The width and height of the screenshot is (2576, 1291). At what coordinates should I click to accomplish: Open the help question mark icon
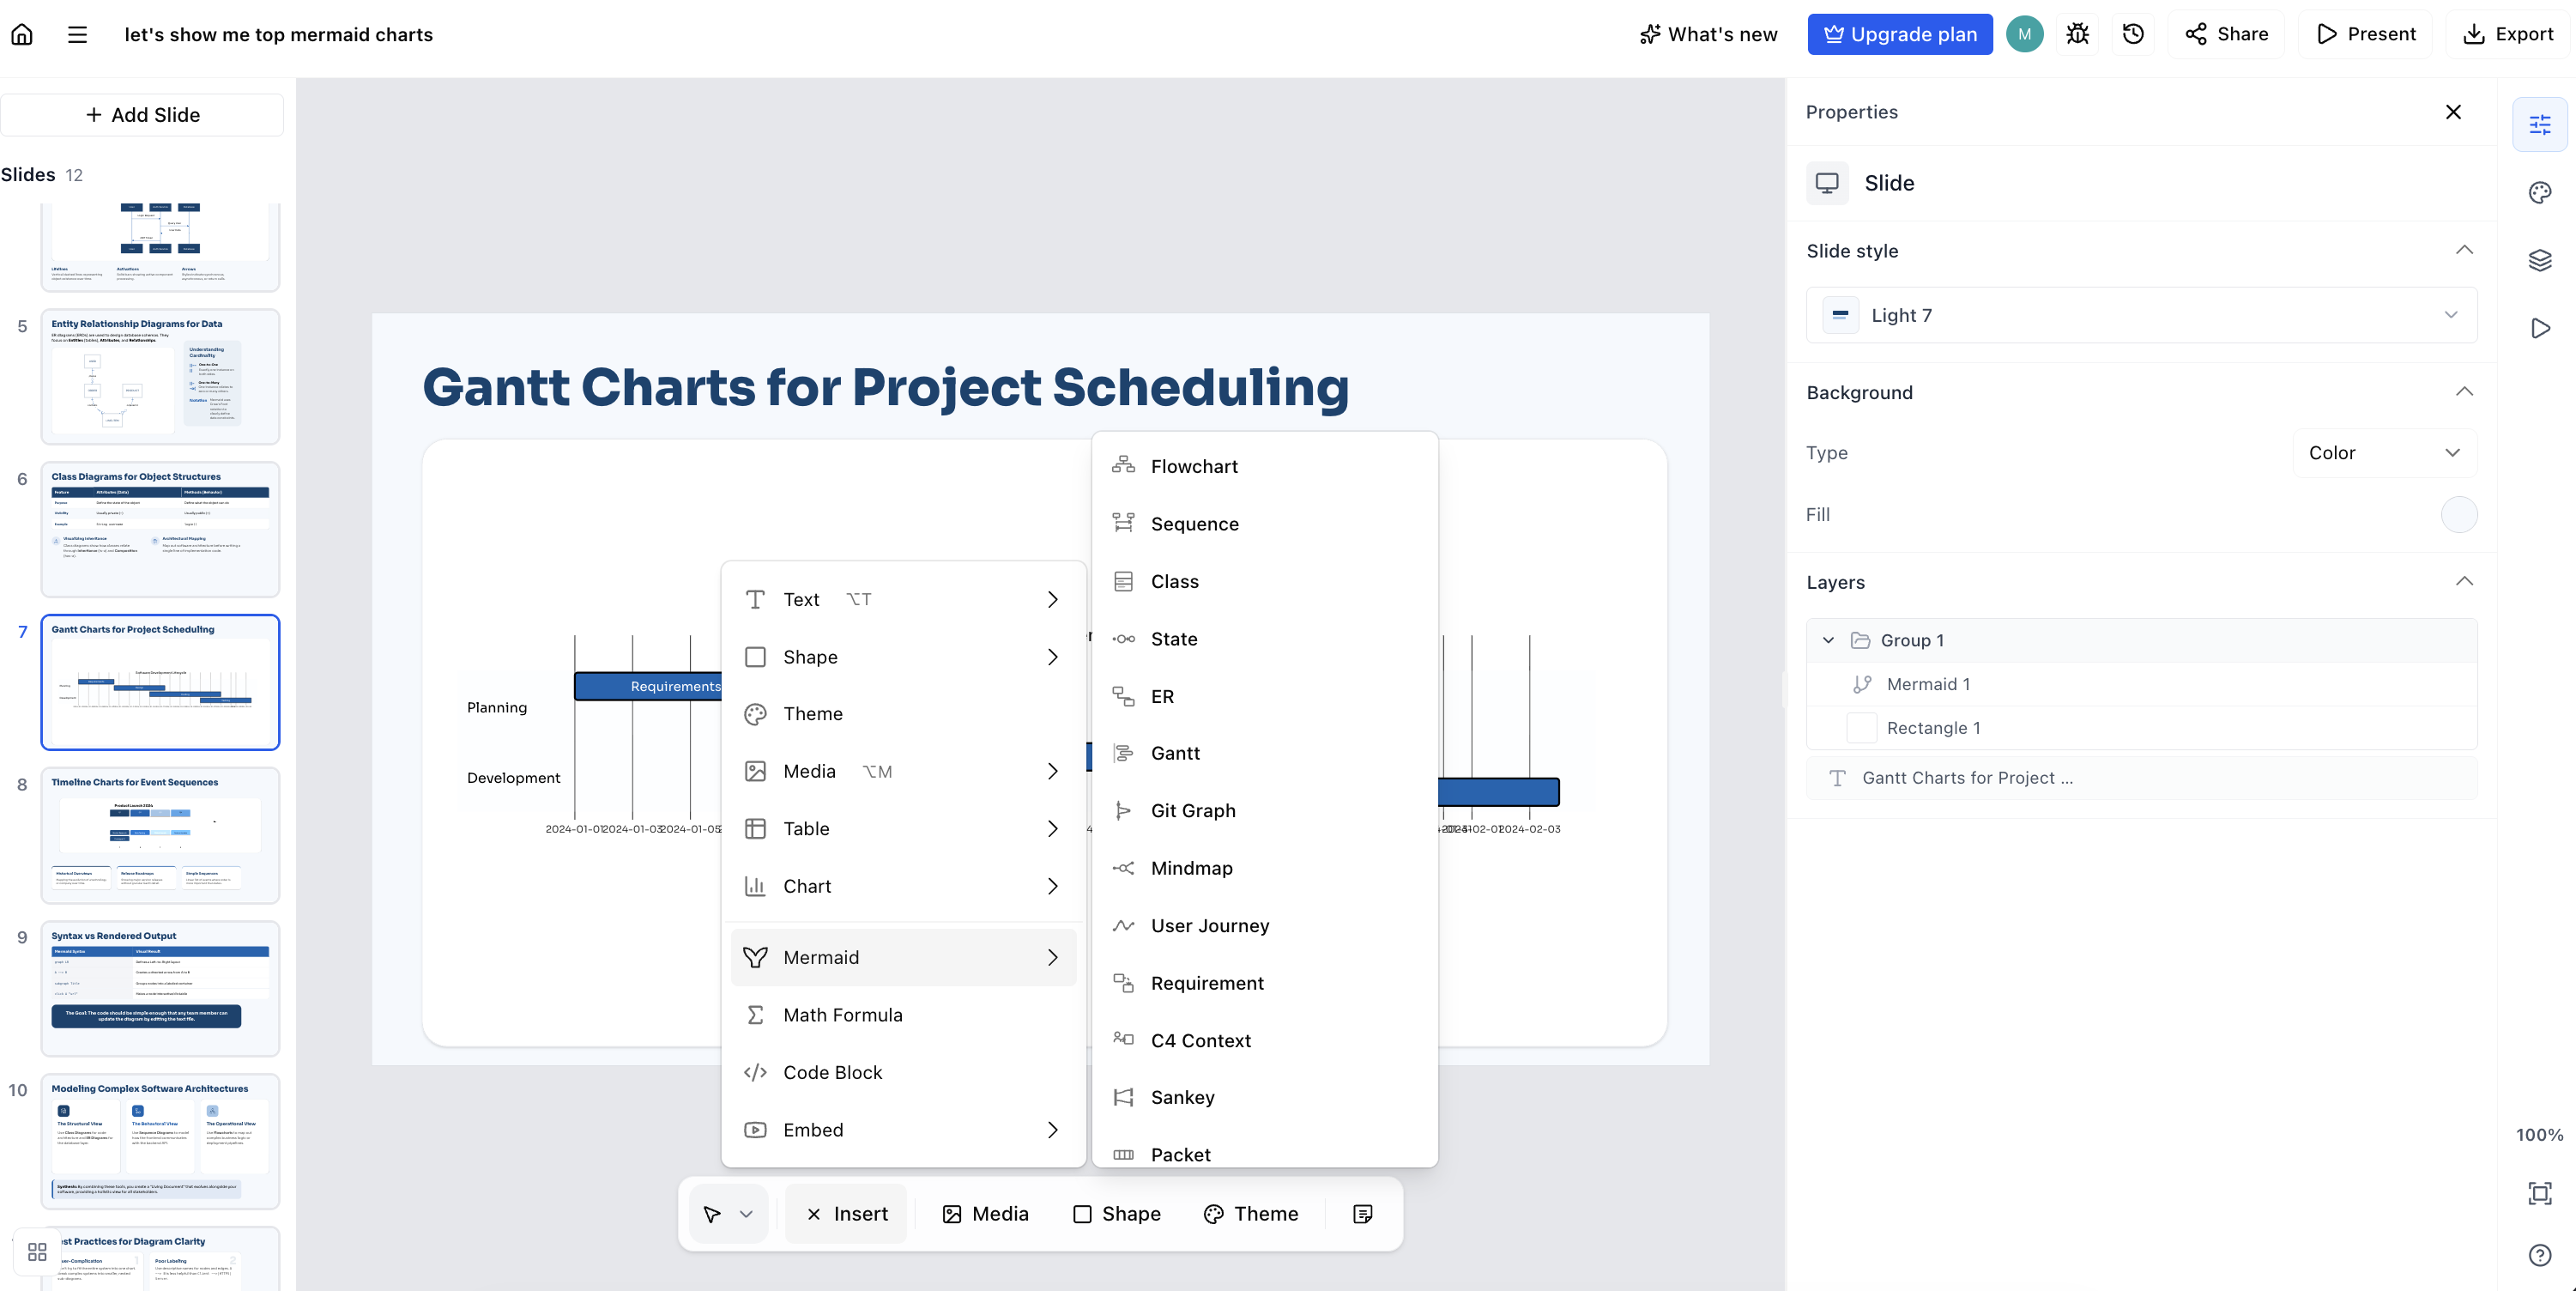point(2540,1255)
